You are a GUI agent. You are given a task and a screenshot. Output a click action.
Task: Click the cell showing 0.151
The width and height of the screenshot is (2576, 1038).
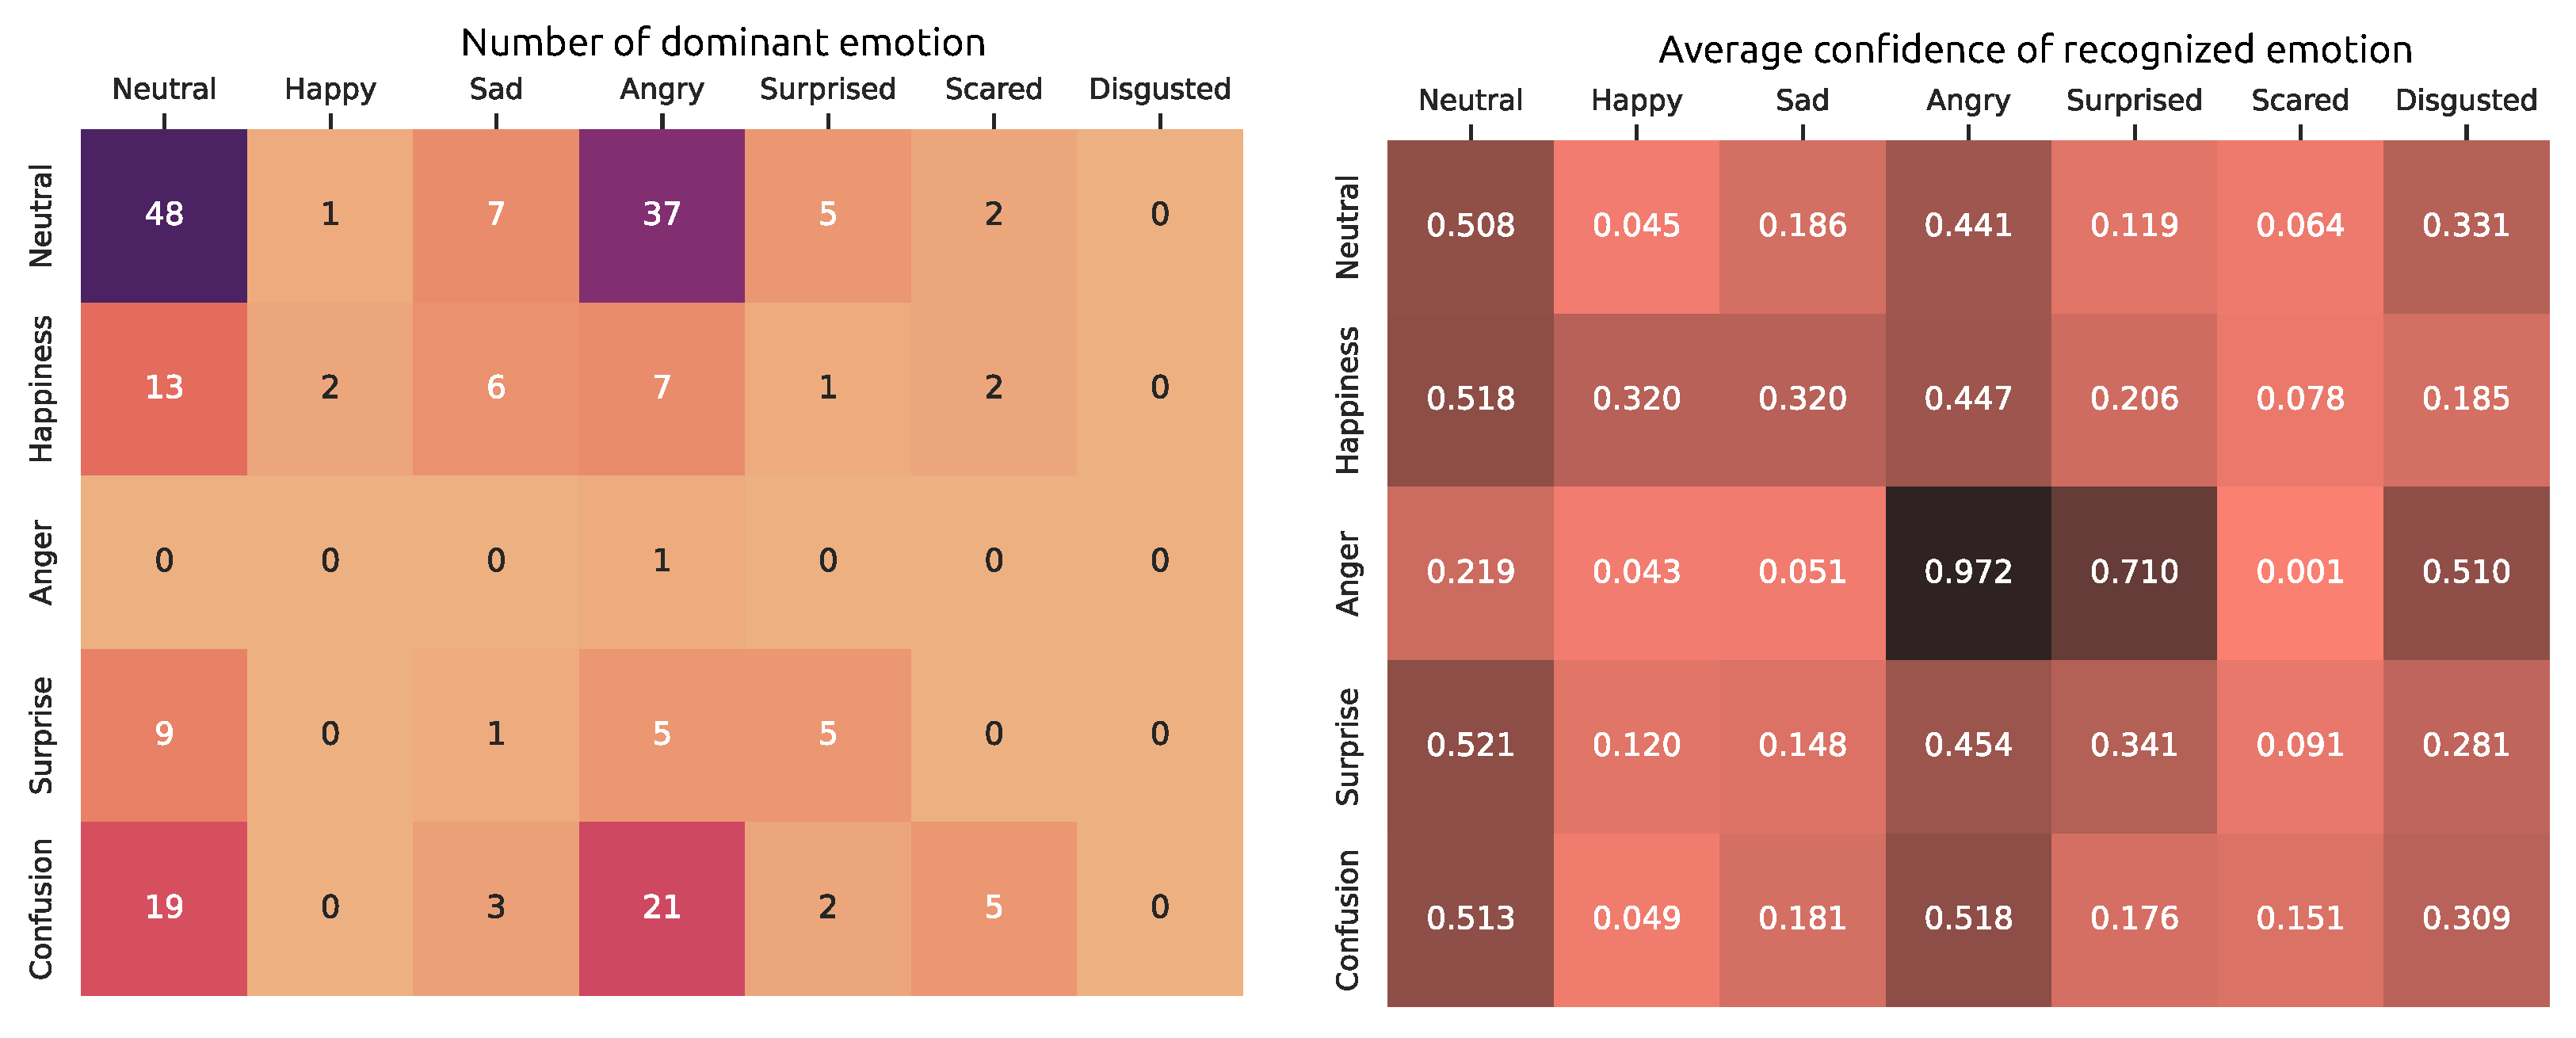2300,919
